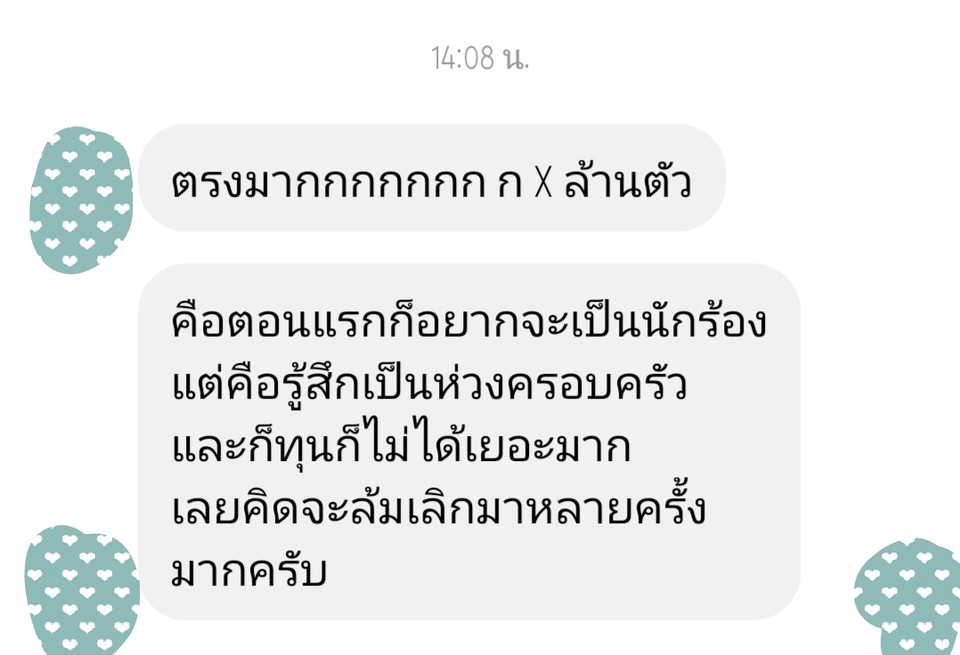Click the line 'เลยคิดจะล้มเลิกมาหลายครั้ง'

(x=438, y=507)
